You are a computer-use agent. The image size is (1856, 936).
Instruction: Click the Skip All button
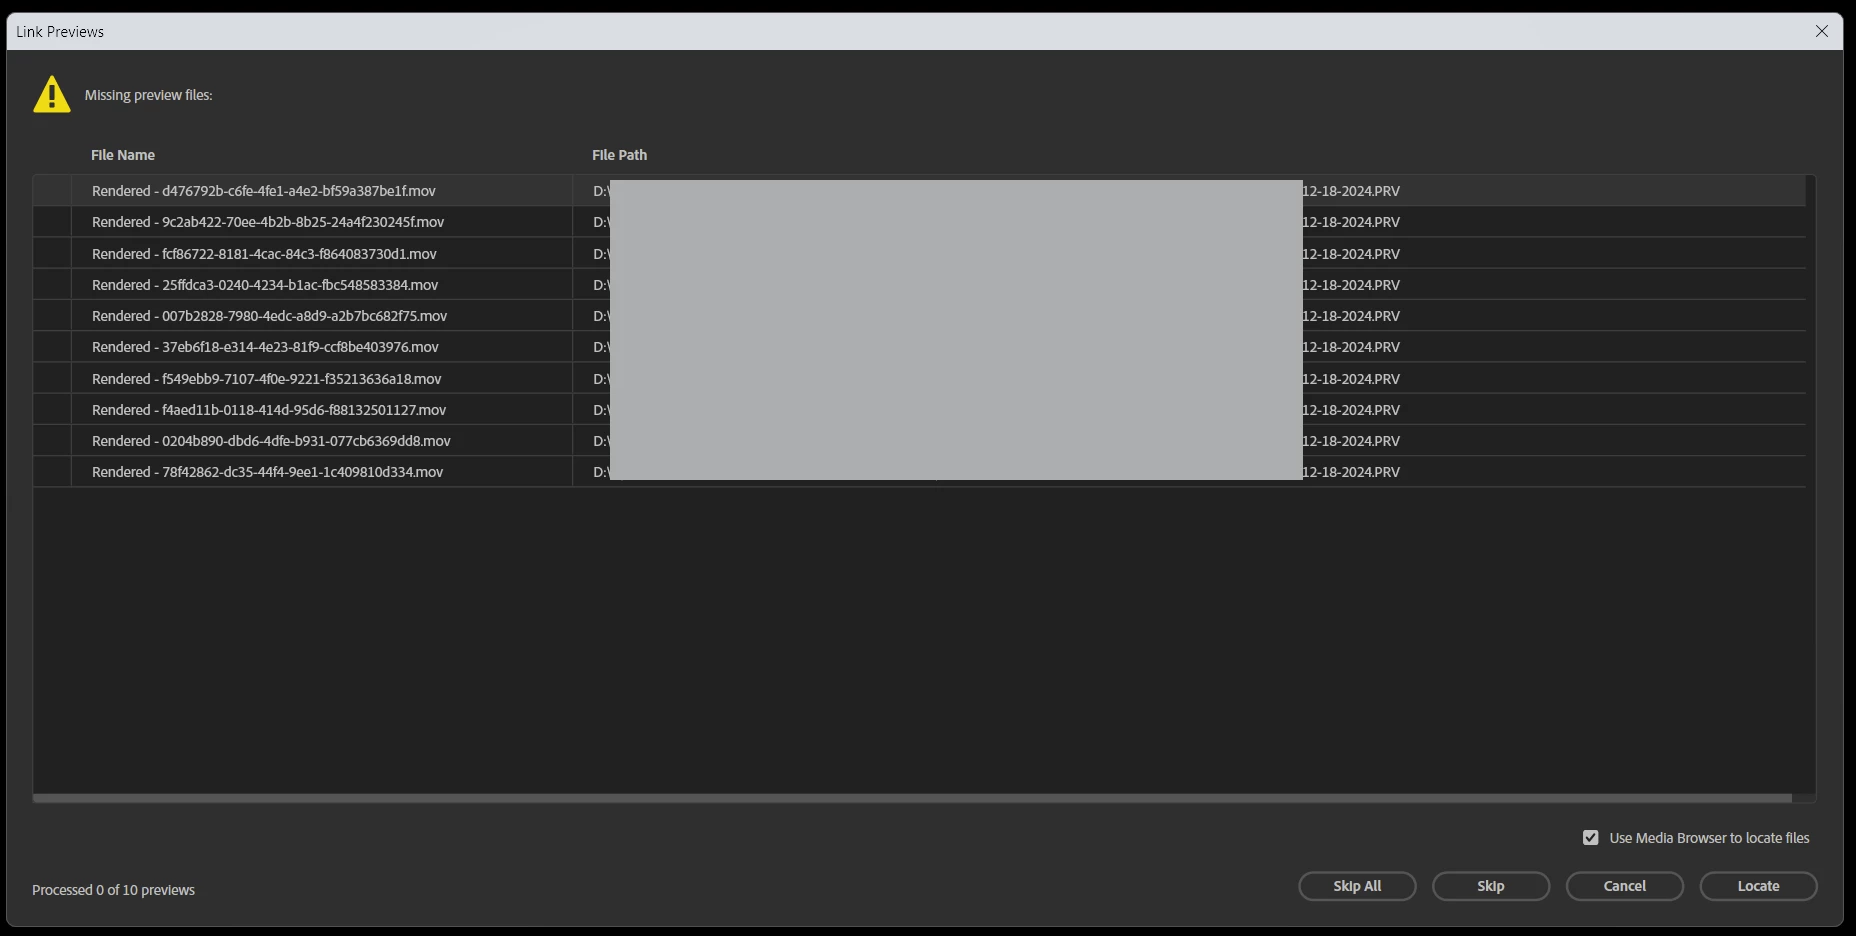1357,886
